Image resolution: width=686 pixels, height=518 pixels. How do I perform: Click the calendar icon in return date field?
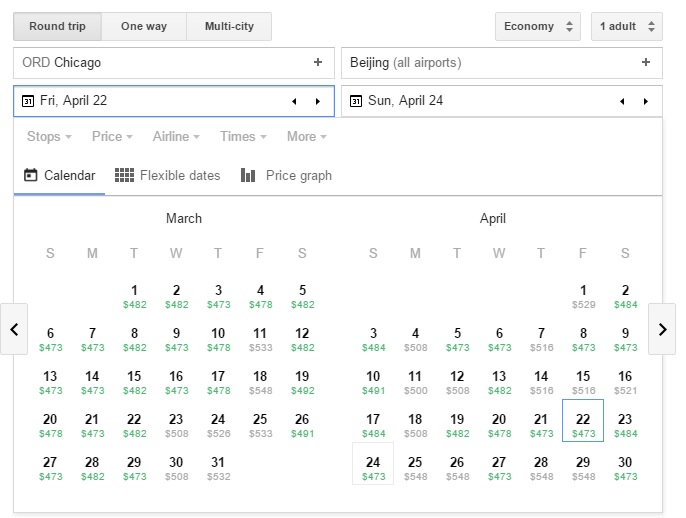point(356,101)
